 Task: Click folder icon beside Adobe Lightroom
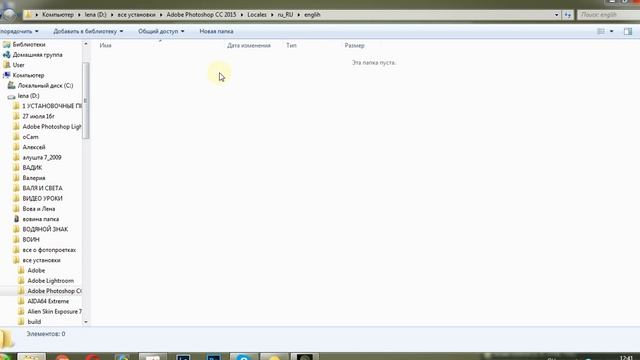[x=21, y=280]
